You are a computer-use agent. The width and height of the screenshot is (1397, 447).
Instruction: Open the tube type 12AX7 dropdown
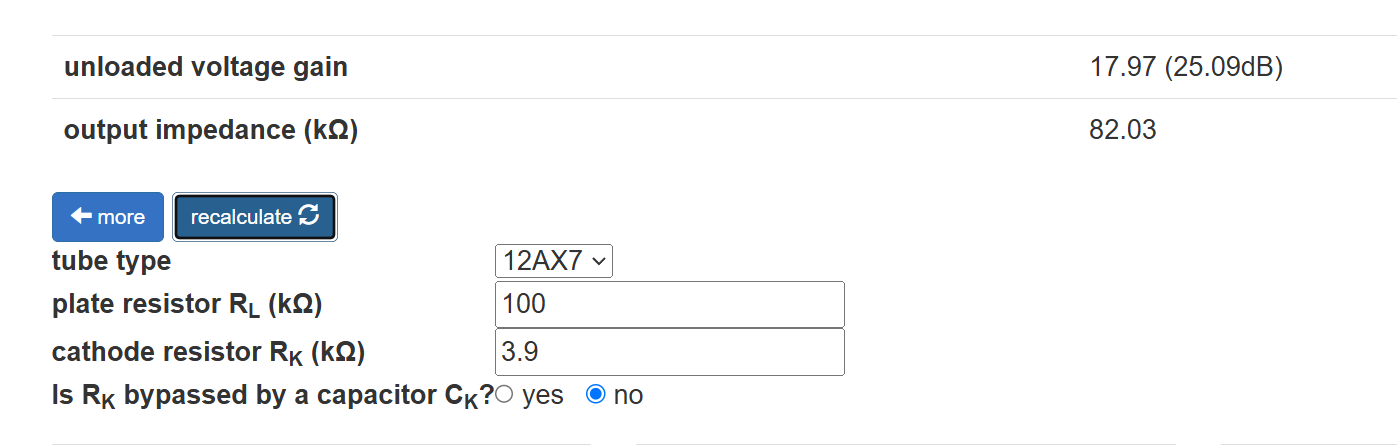(553, 262)
